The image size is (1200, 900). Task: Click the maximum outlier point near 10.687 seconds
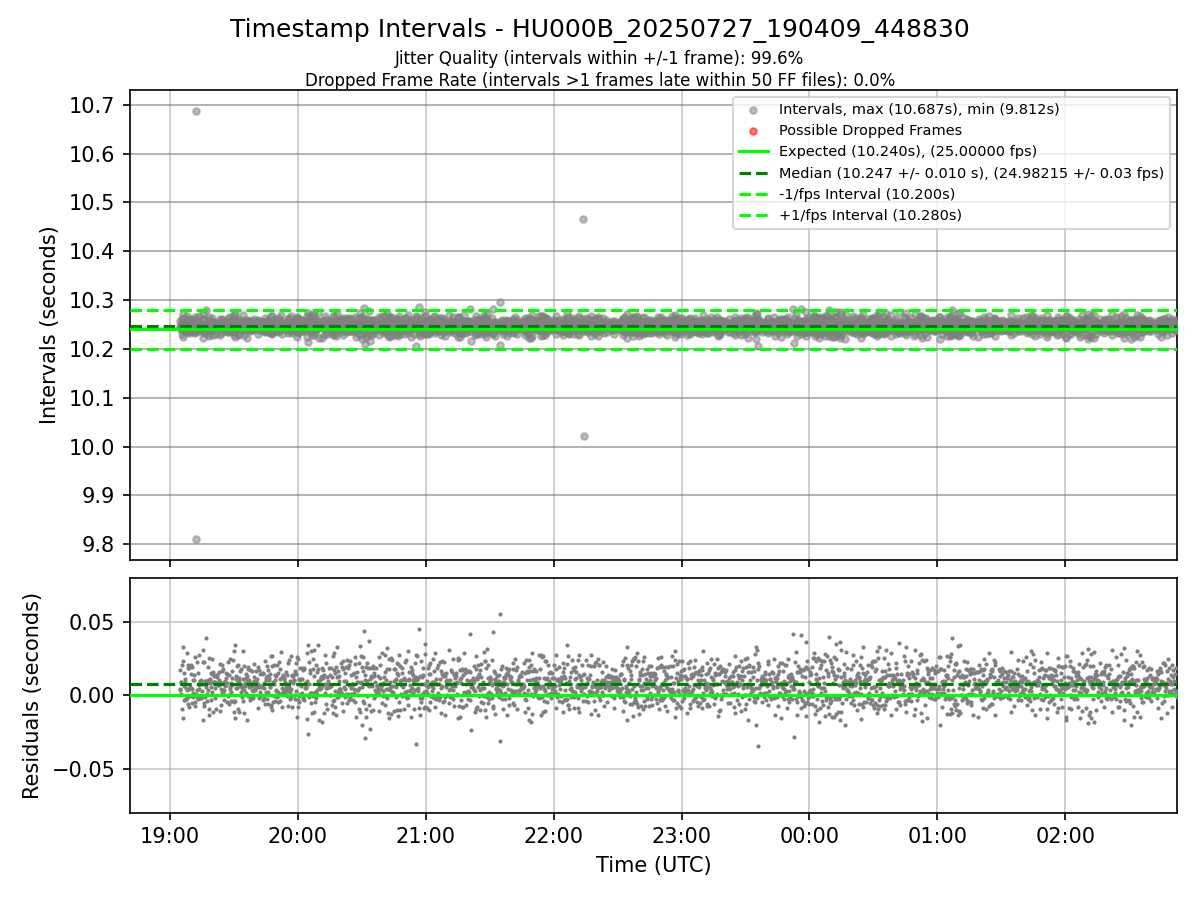coord(196,111)
